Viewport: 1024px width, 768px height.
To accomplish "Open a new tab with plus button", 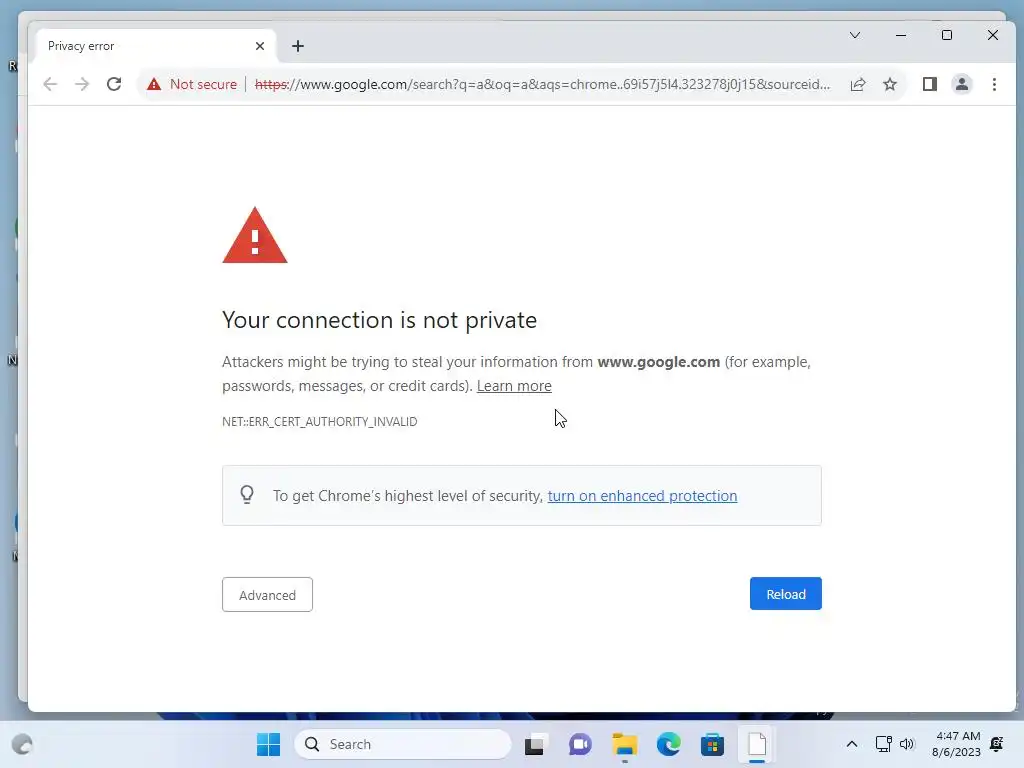I will (298, 46).
